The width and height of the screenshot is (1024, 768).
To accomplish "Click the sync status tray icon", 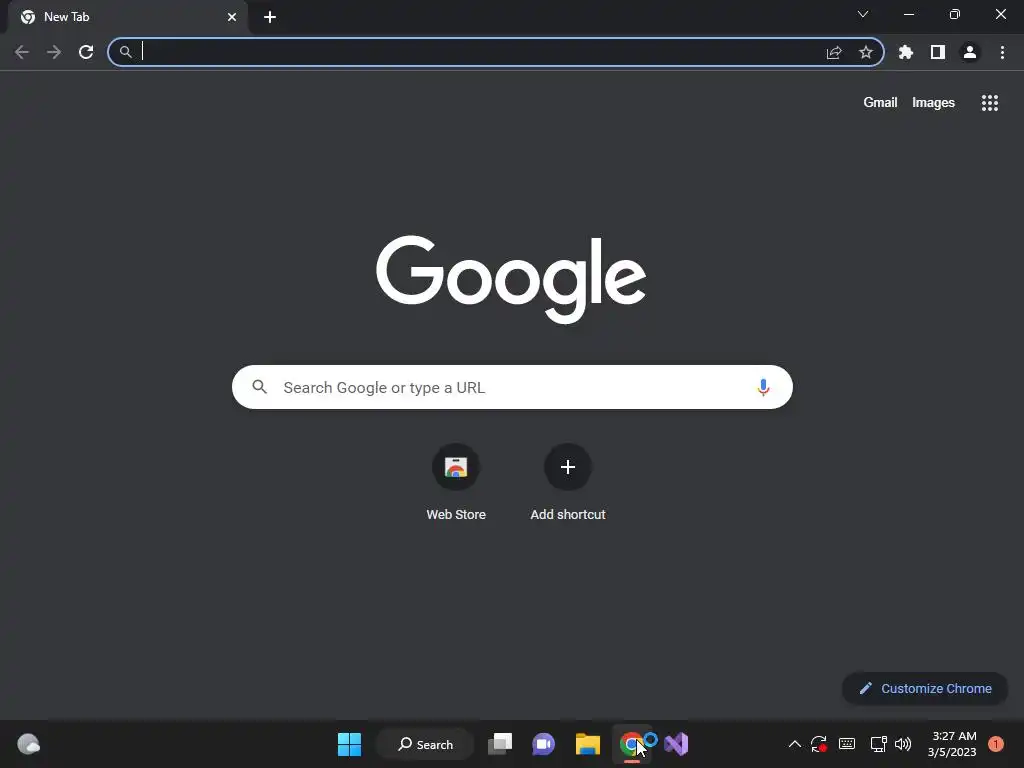I will [x=819, y=744].
